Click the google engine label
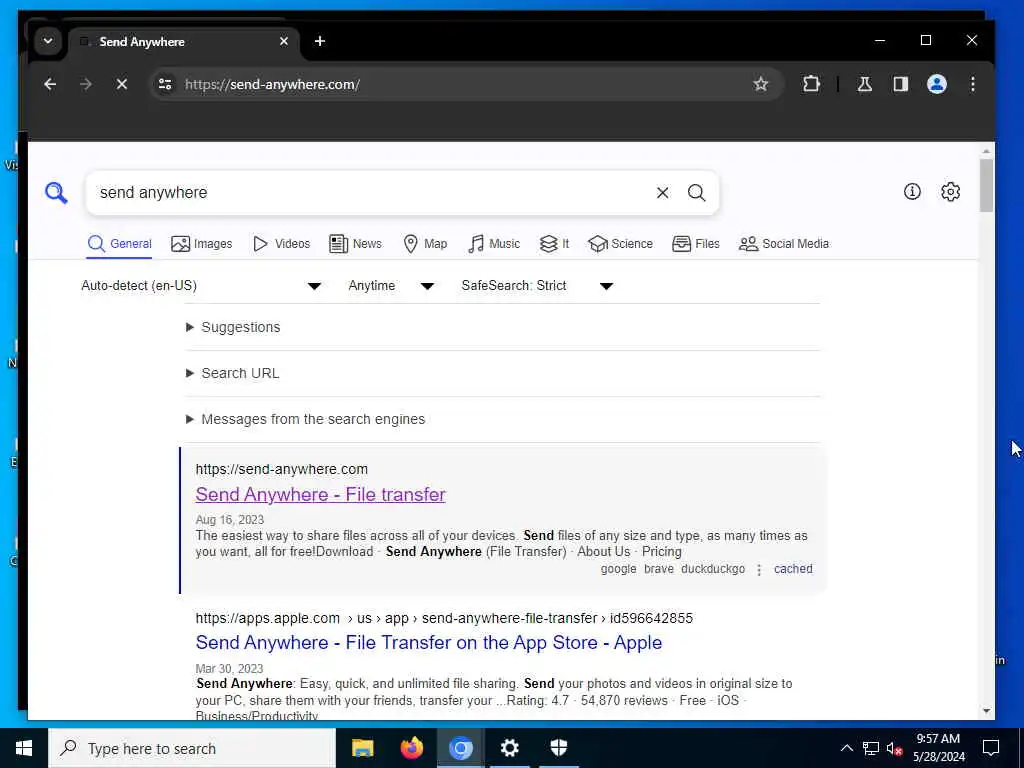The width and height of the screenshot is (1024, 768). pos(618,569)
